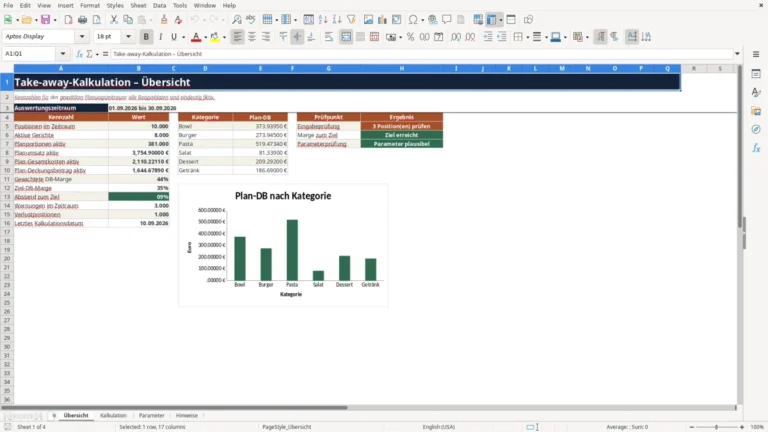
Task: Click row 5 header
Action: [x=7, y=126]
